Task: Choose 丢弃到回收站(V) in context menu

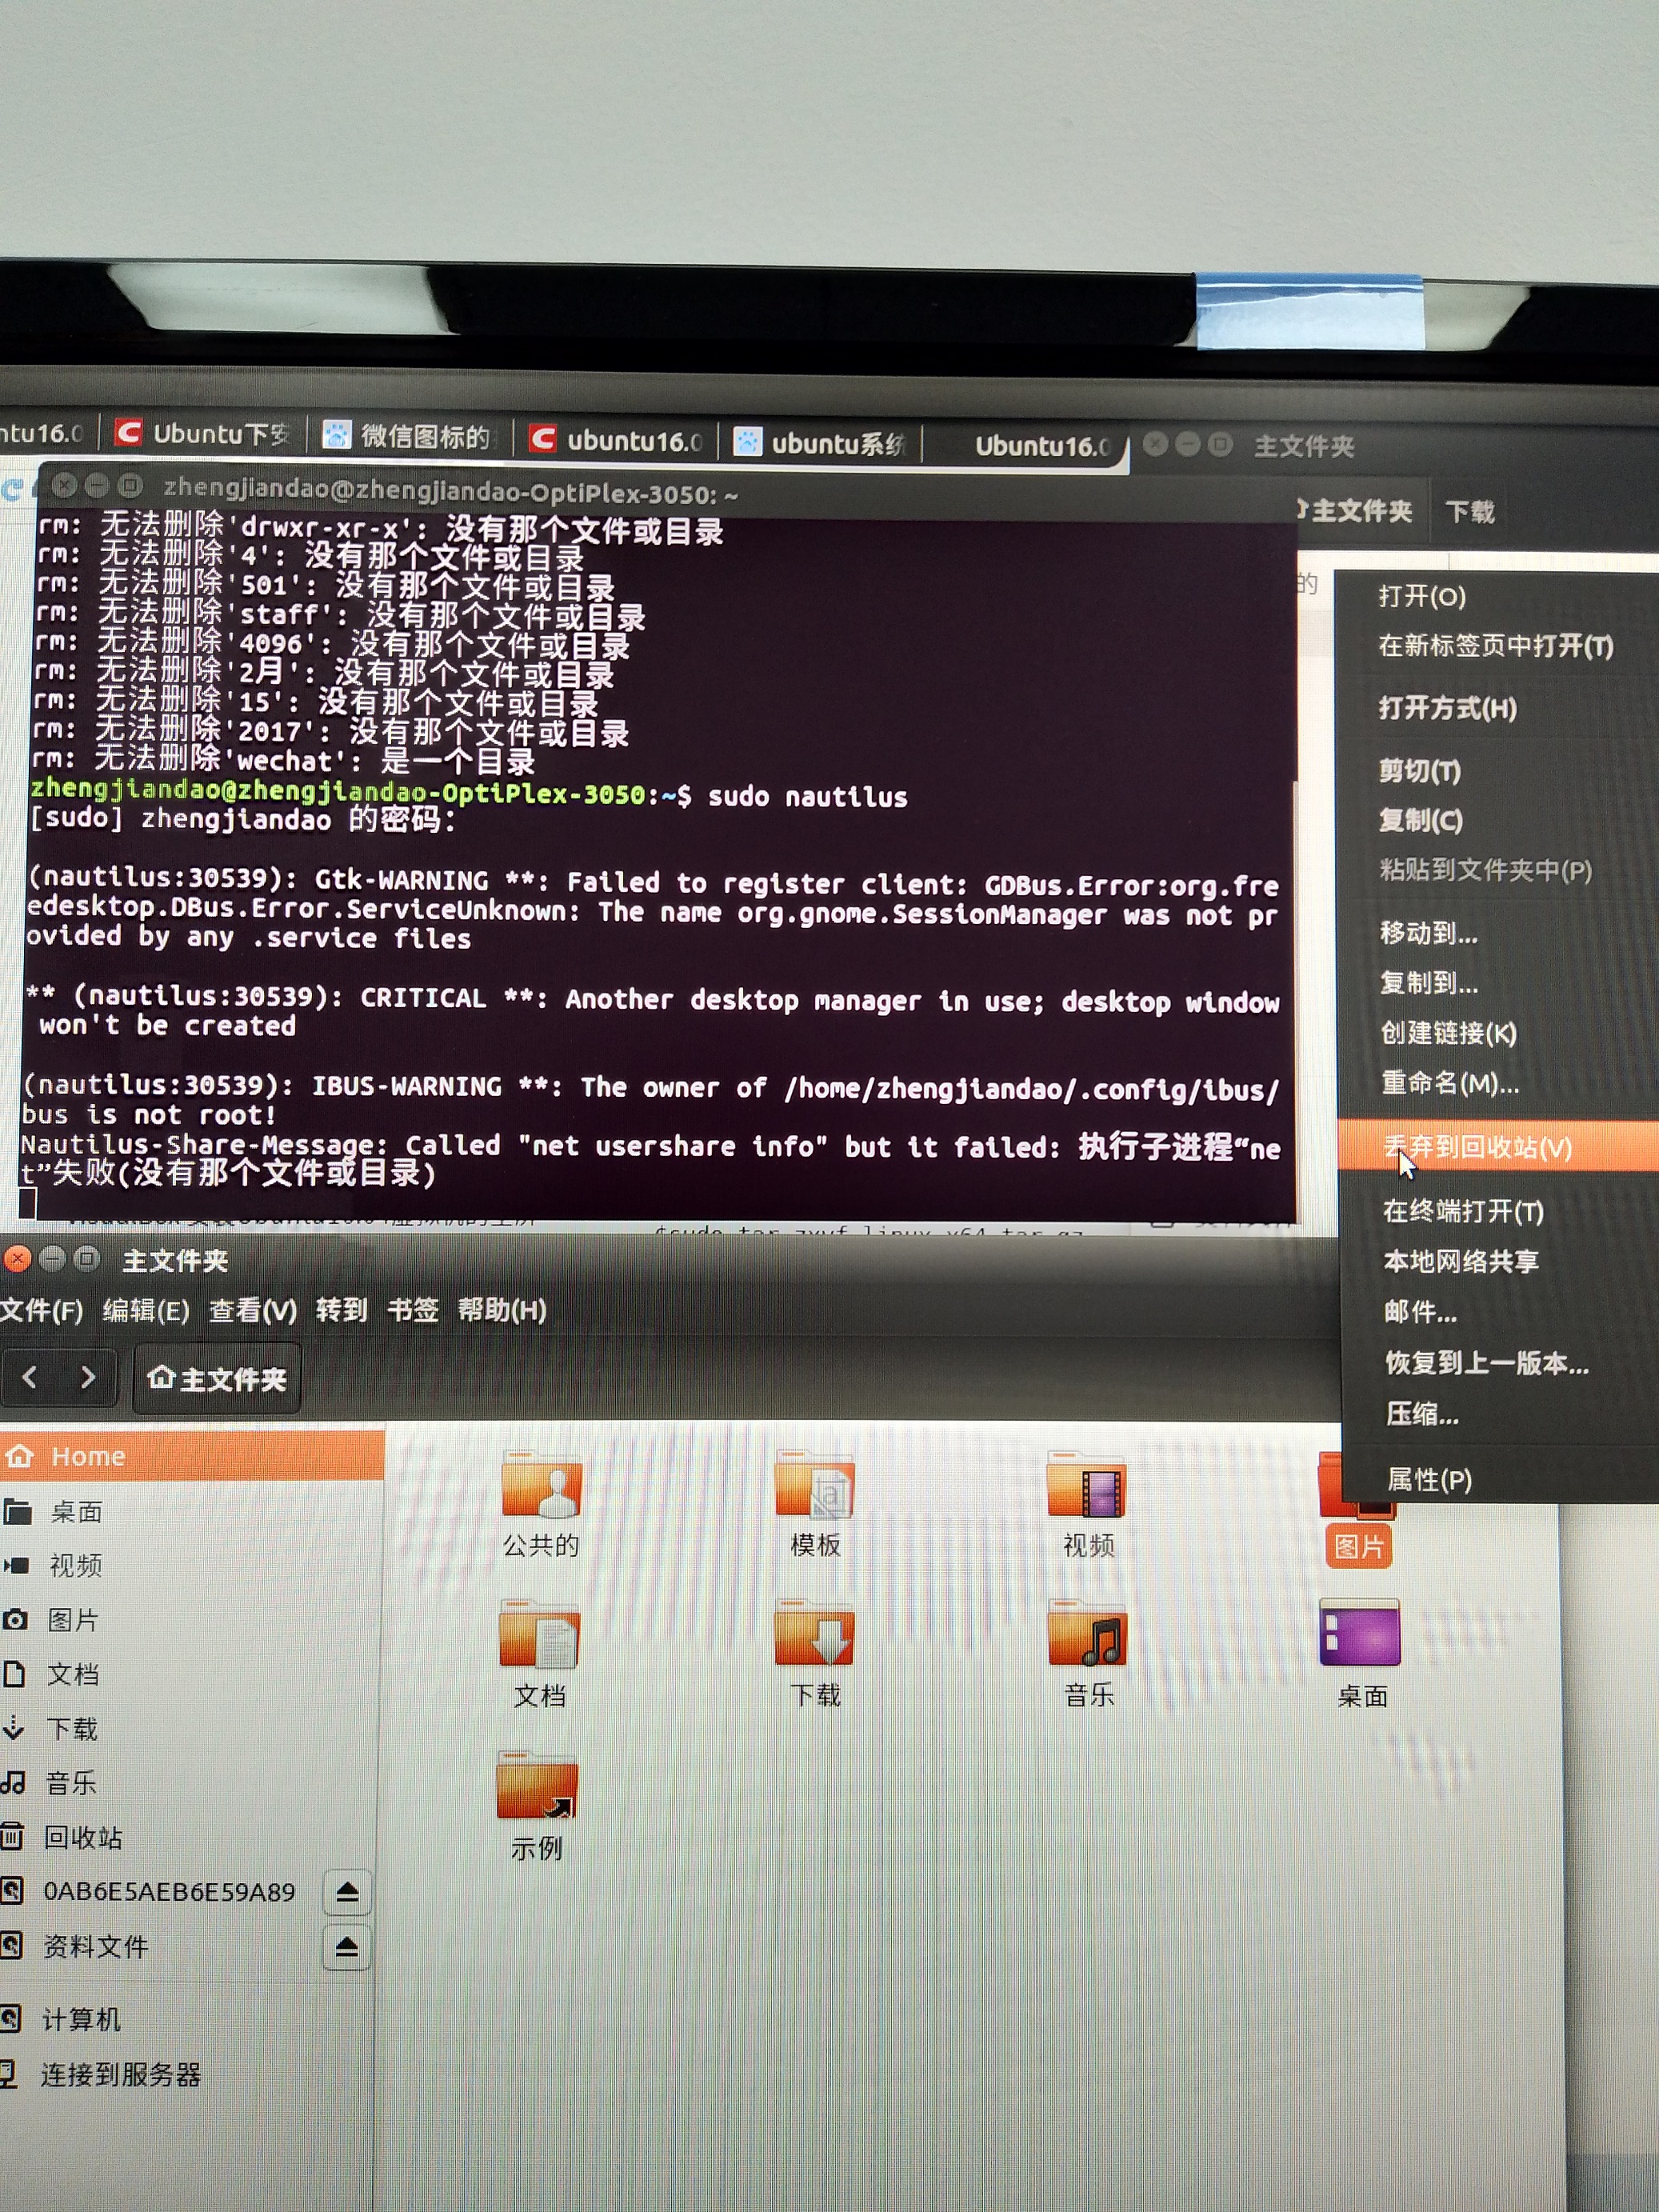Action: (1477, 1147)
